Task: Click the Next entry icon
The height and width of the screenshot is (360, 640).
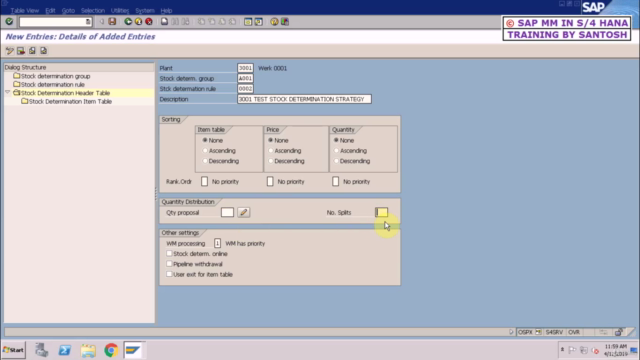Action: coord(43,51)
